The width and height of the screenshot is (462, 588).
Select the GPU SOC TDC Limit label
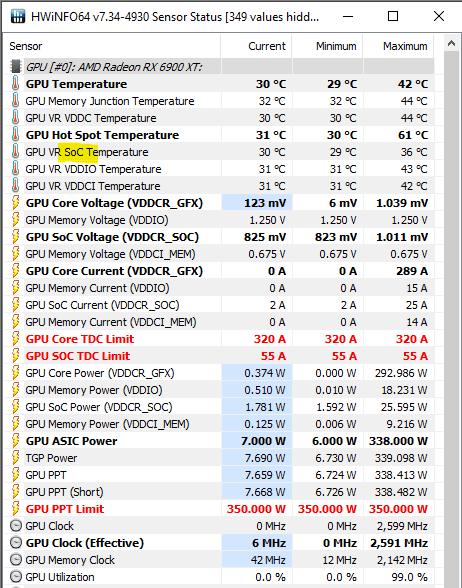pyautogui.click(x=78, y=356)
